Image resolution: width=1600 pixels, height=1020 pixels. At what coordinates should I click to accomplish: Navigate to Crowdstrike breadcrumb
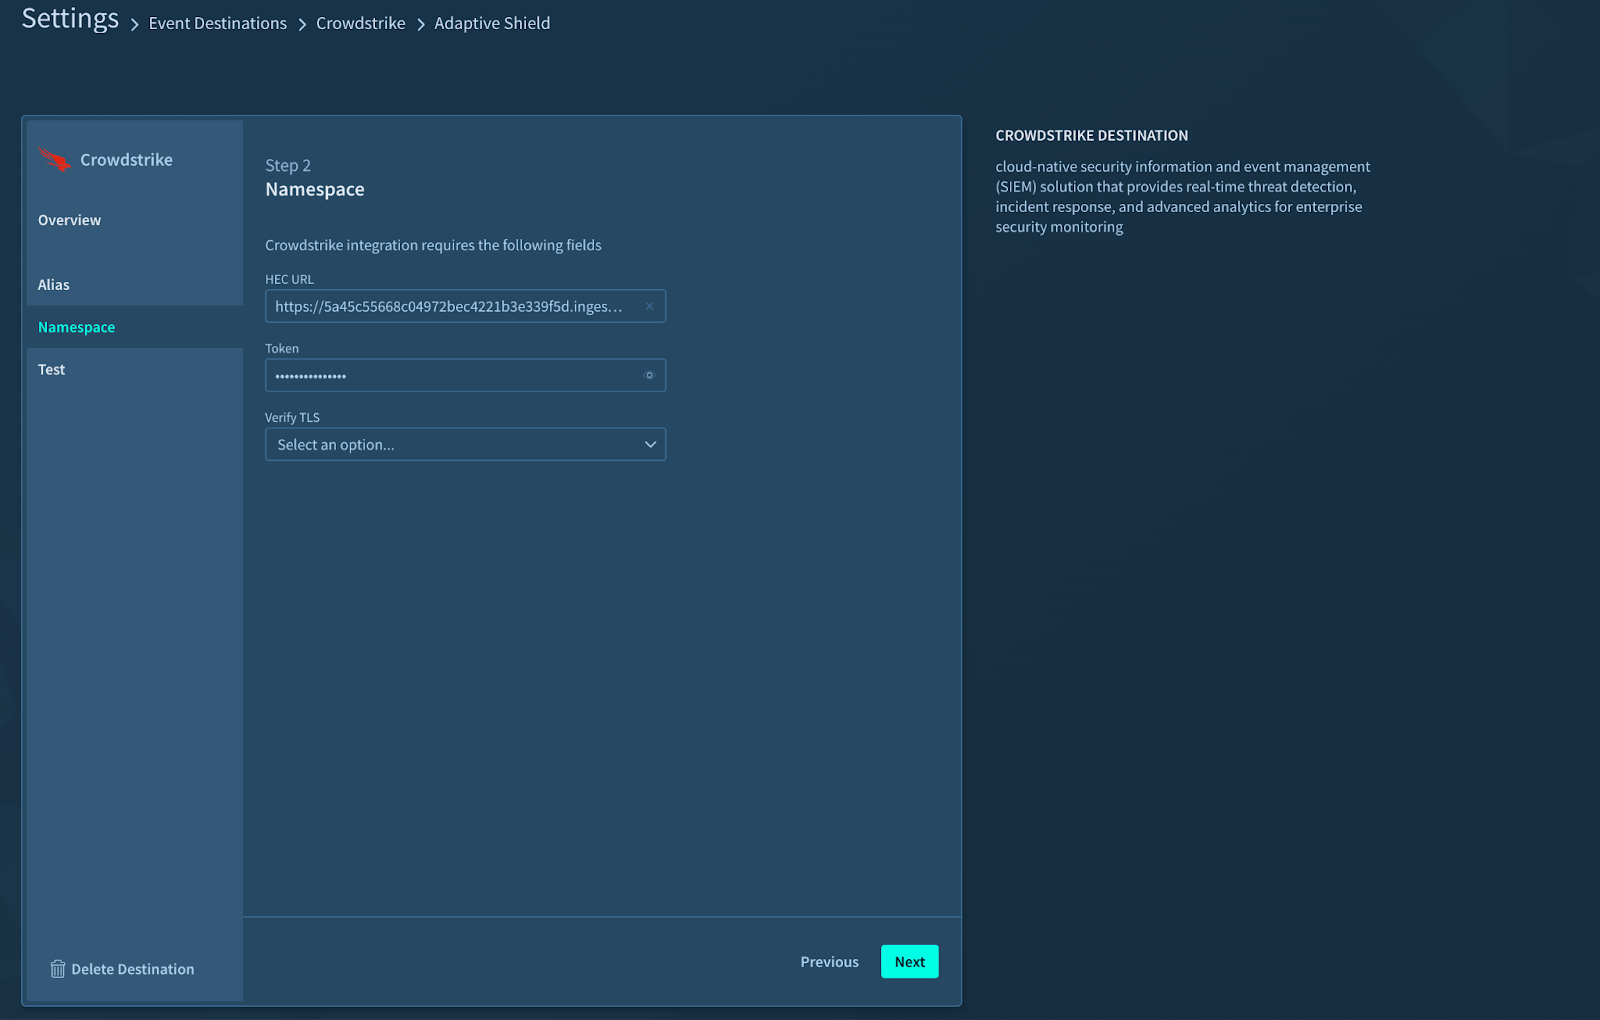tap(361, 23)
